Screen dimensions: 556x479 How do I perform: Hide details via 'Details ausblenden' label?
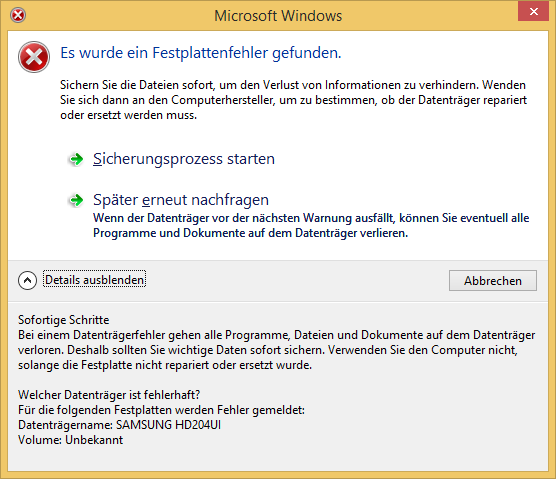[94, 280]
